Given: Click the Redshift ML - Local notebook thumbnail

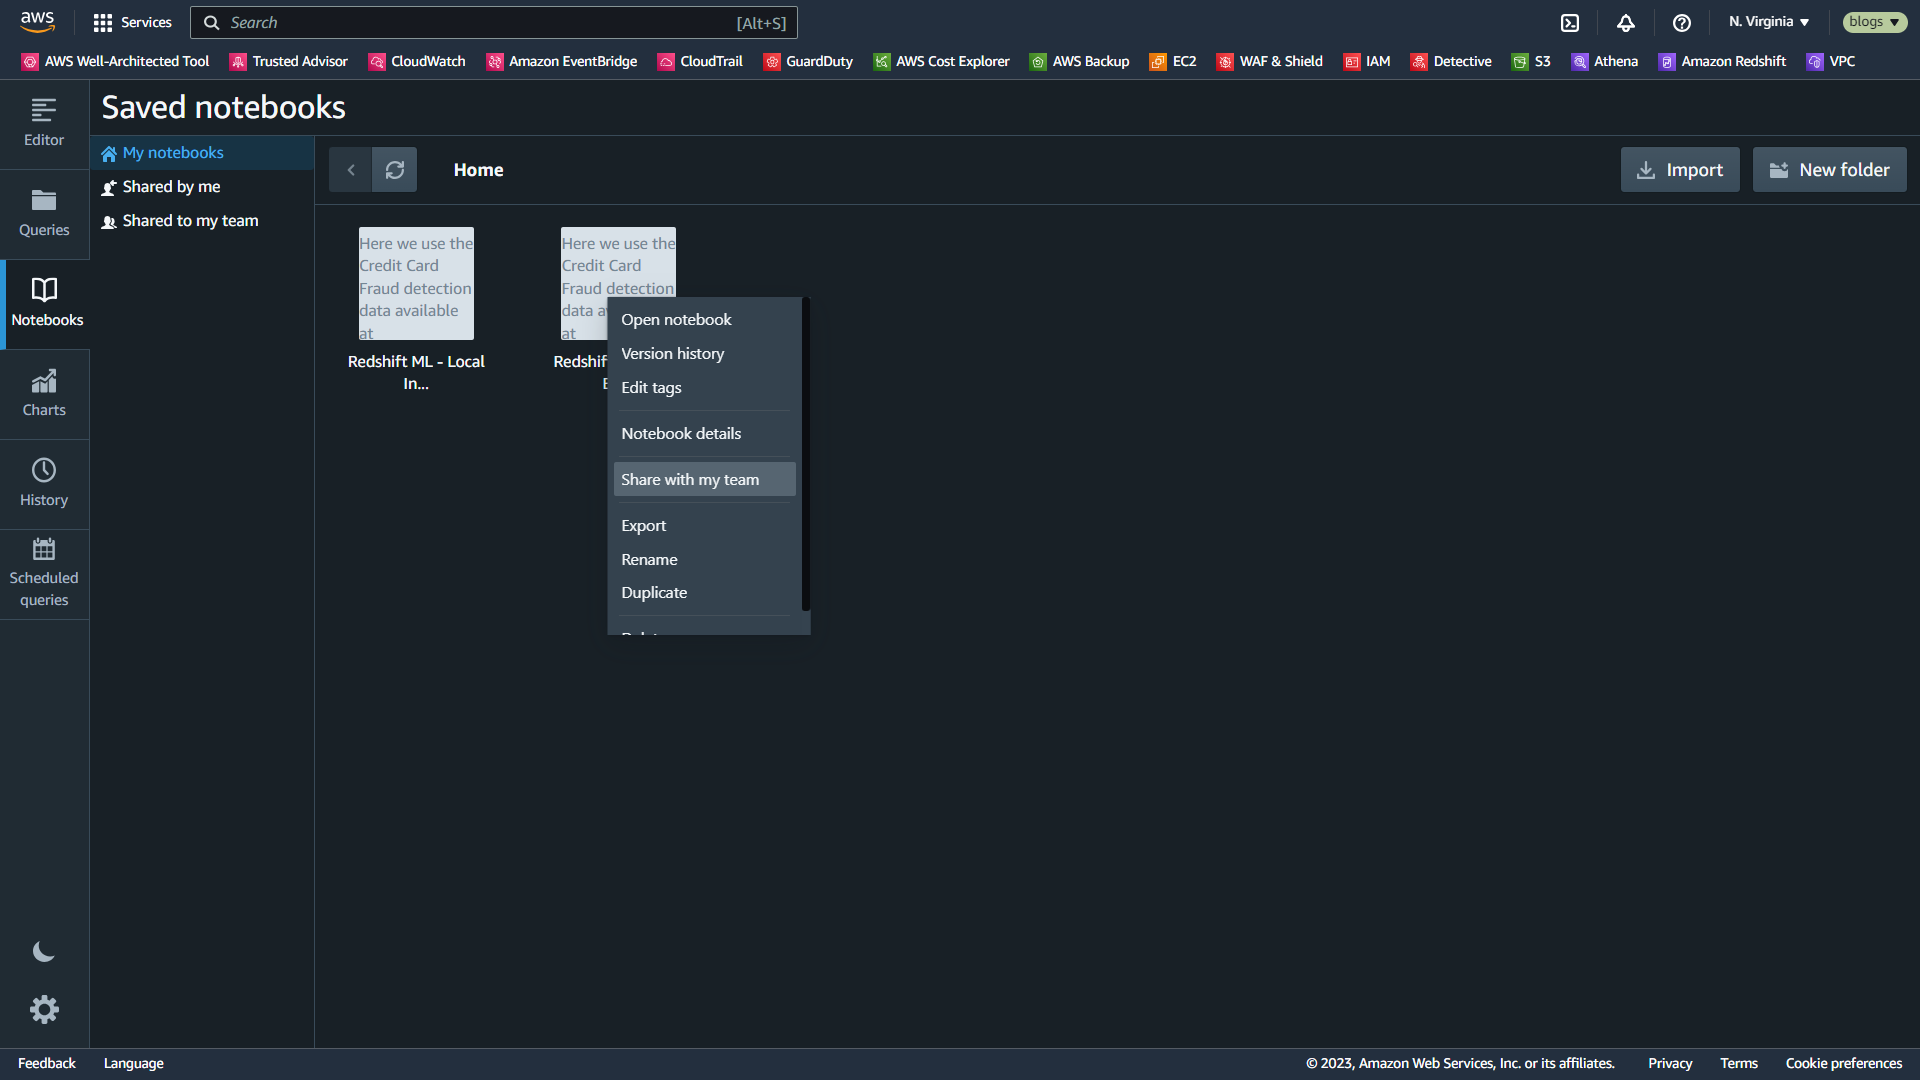Looking at the screenshot, I should [416, 284].
